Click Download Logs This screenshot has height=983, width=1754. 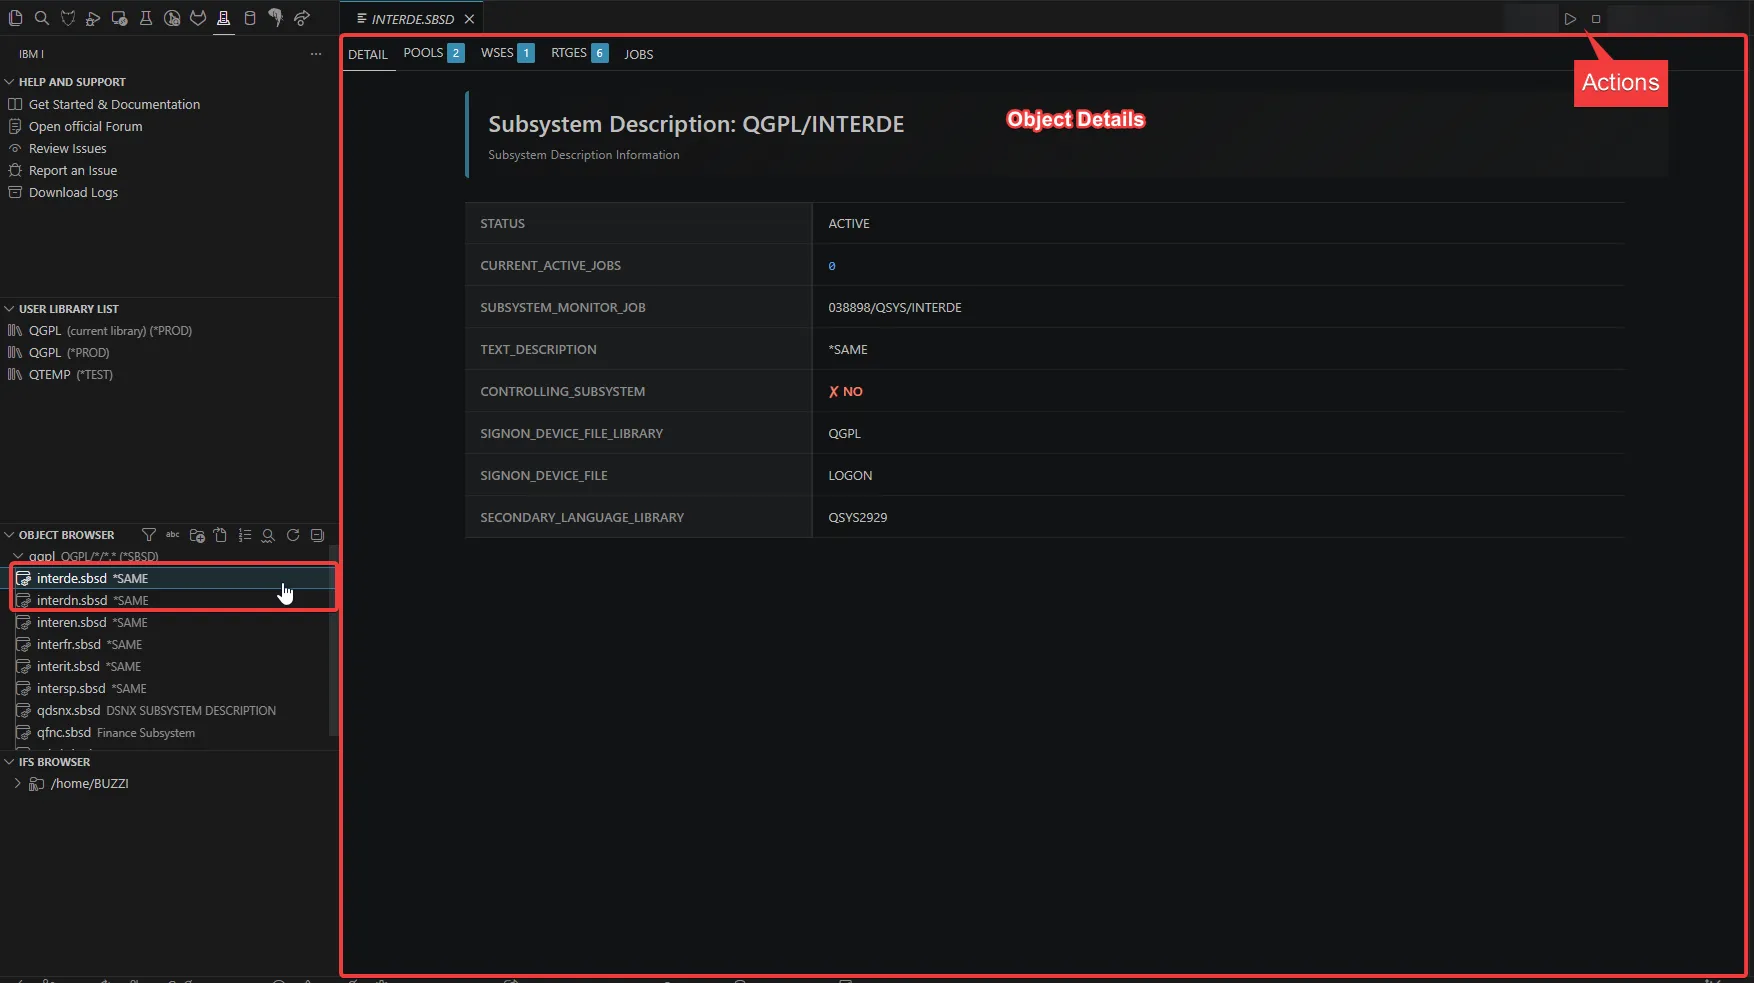(x=73, y=192)
